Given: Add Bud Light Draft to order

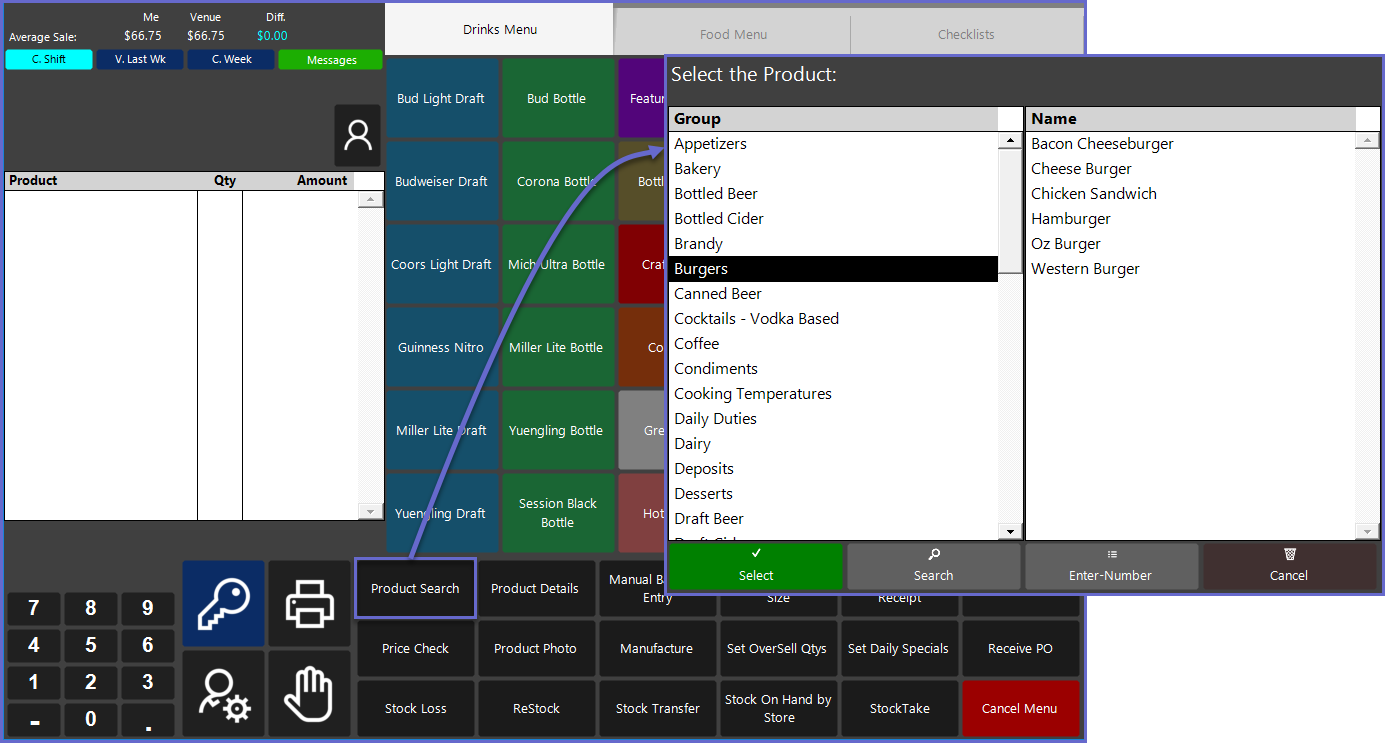Looking at the screenshot, I should pos(440,99).
